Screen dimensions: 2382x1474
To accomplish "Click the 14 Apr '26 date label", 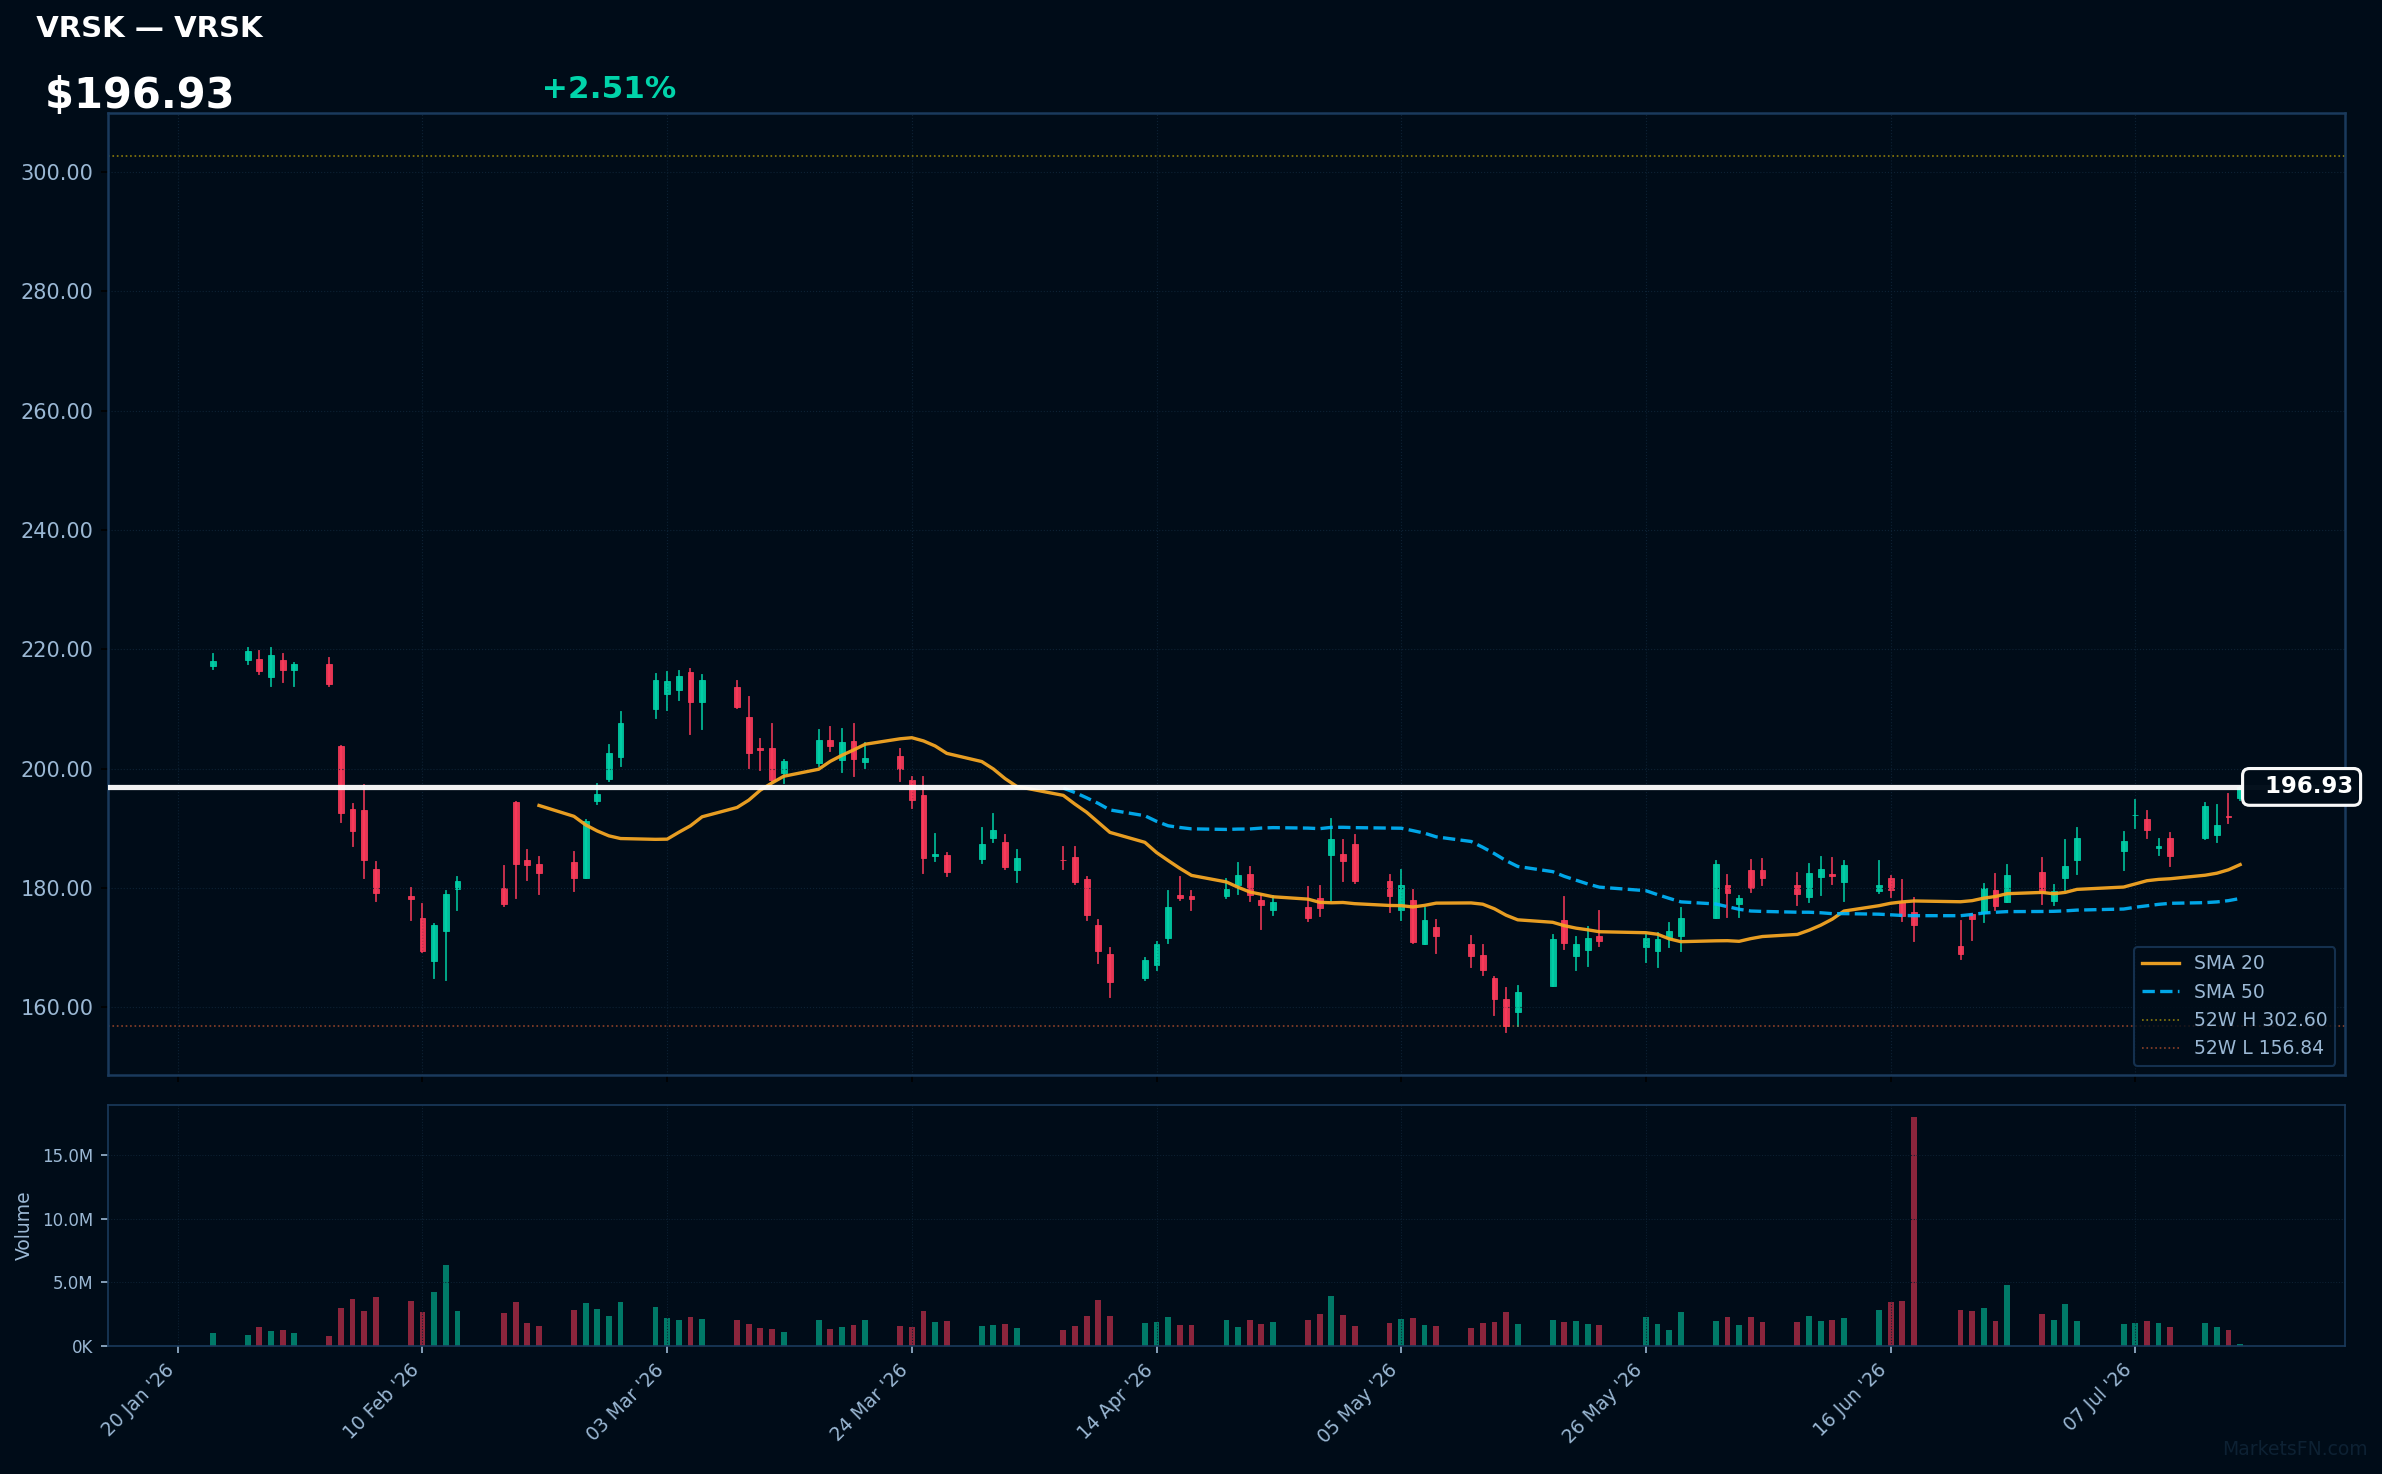I will coord(1114,1401).
